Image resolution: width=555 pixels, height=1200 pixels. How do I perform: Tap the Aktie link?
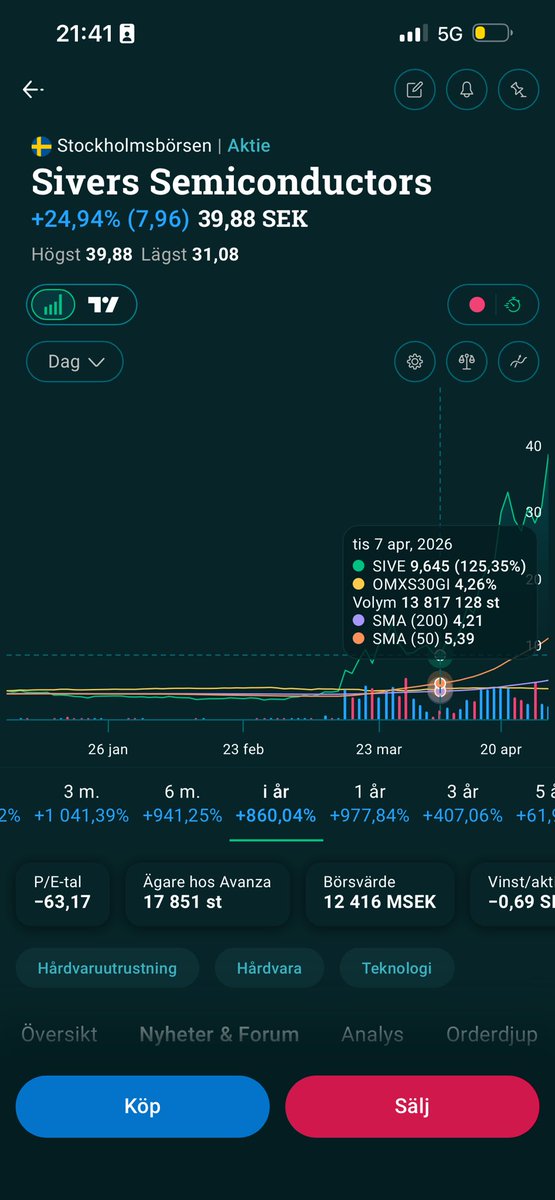tap(249, 146)
